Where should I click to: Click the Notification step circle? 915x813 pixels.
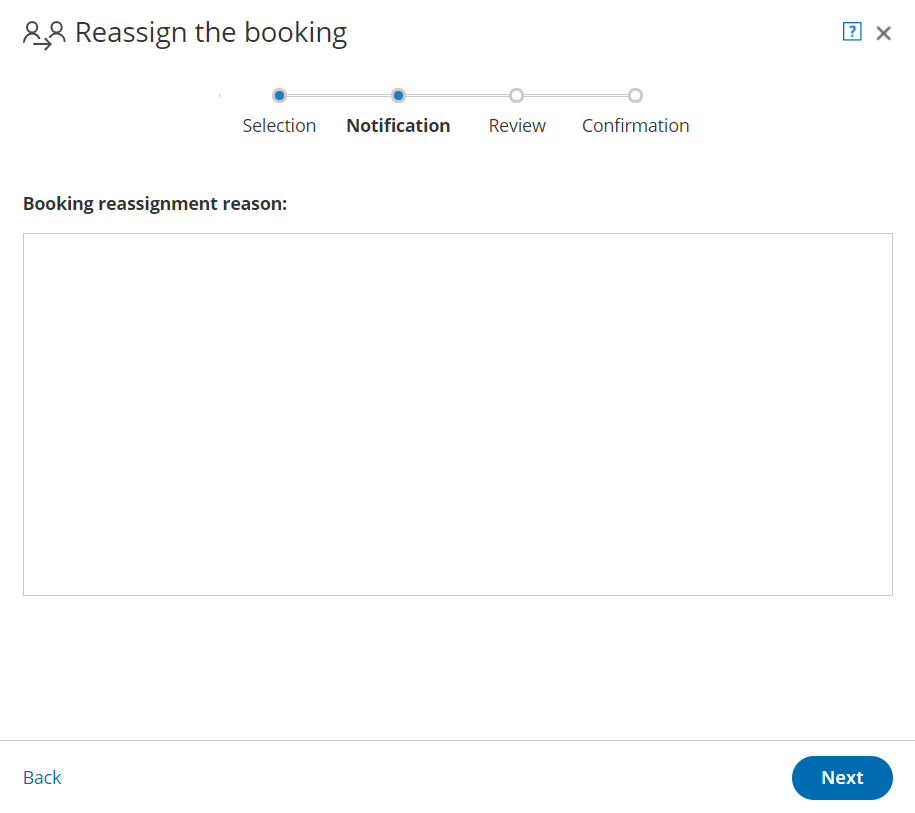coord(398,96)
